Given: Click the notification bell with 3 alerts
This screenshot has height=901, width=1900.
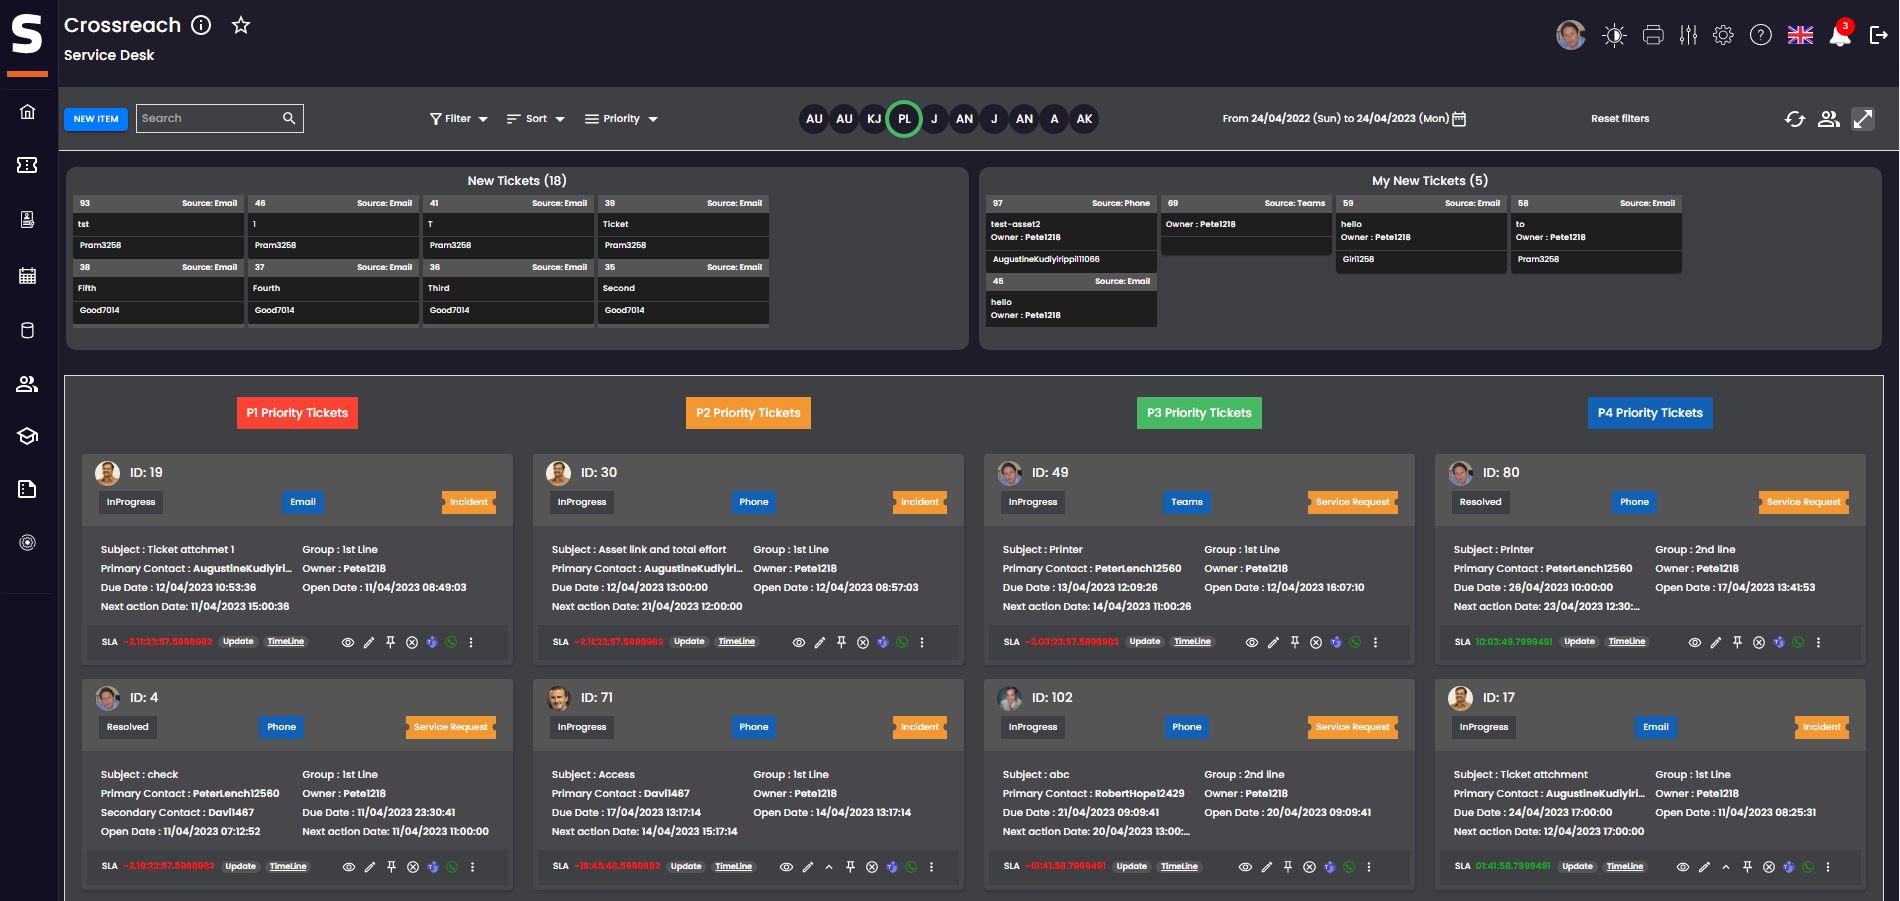Looking at the screenshot, I should click(1839, 35).
